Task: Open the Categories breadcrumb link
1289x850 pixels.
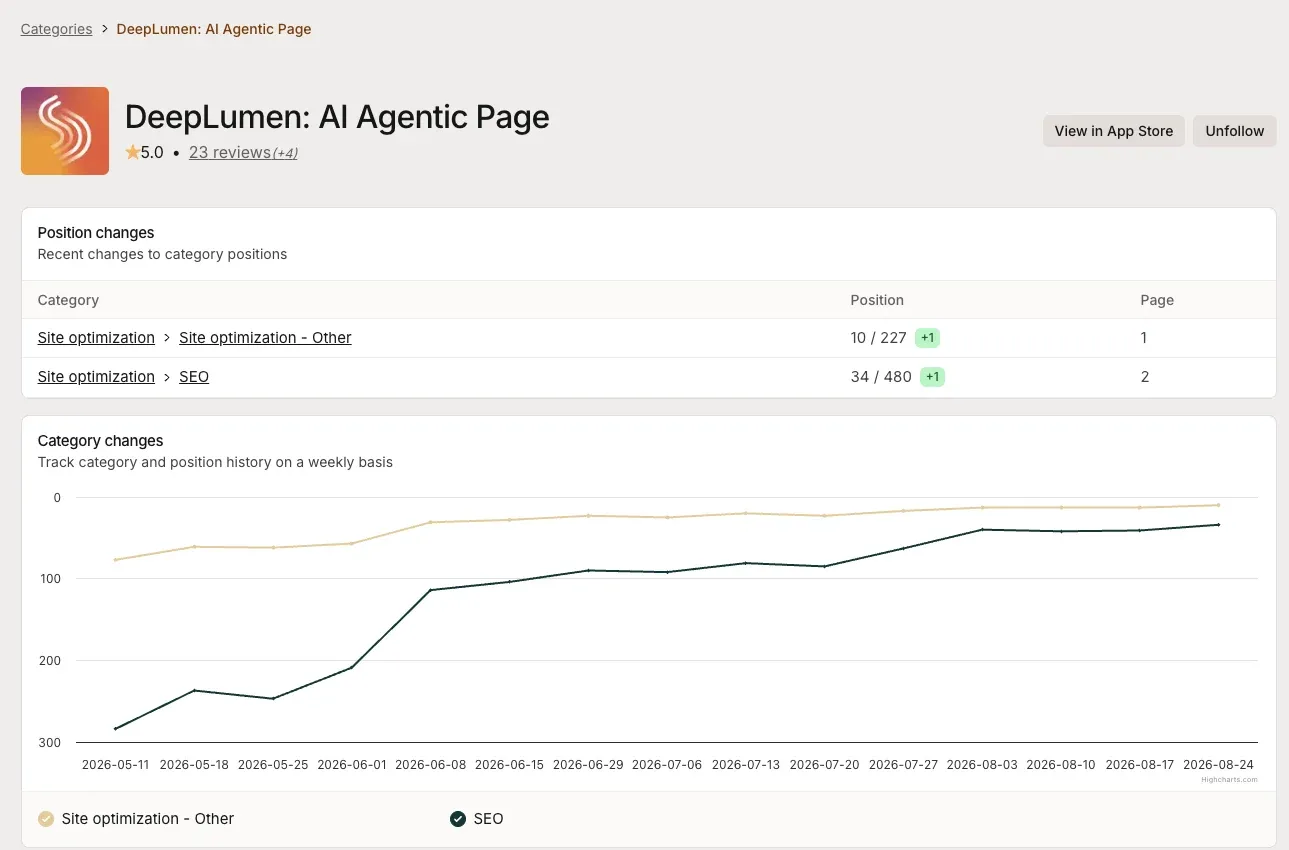Action: [x=56, y=29]
